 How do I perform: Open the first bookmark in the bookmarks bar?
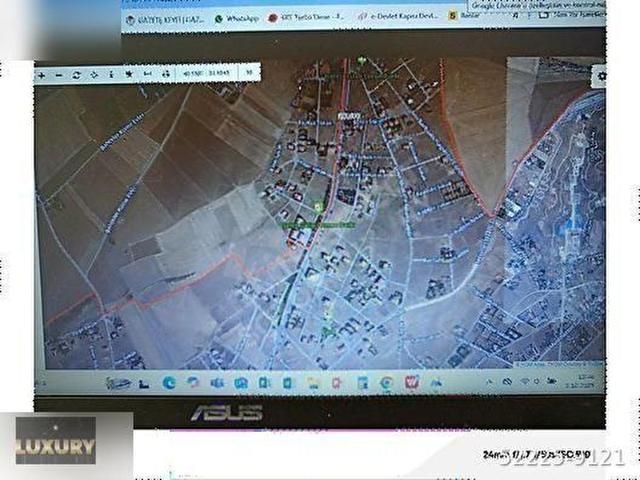tap(165, 20)
